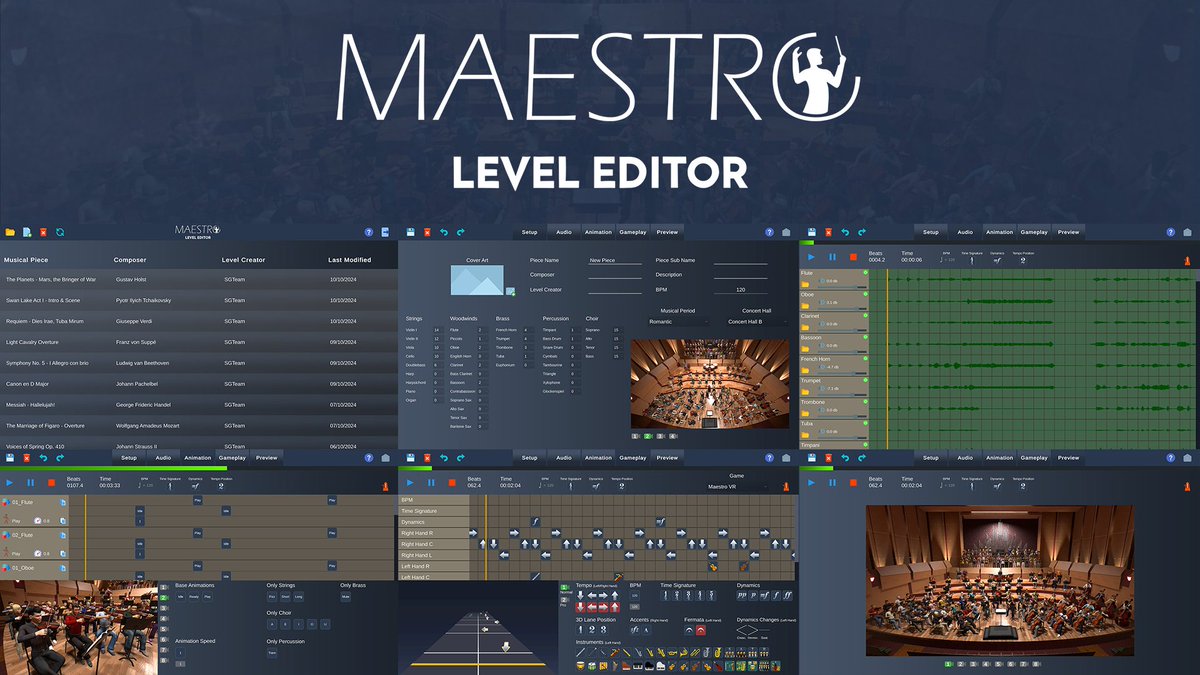Click the f dynamics marker on the Dynamics lane

click(x=536, y=521)
